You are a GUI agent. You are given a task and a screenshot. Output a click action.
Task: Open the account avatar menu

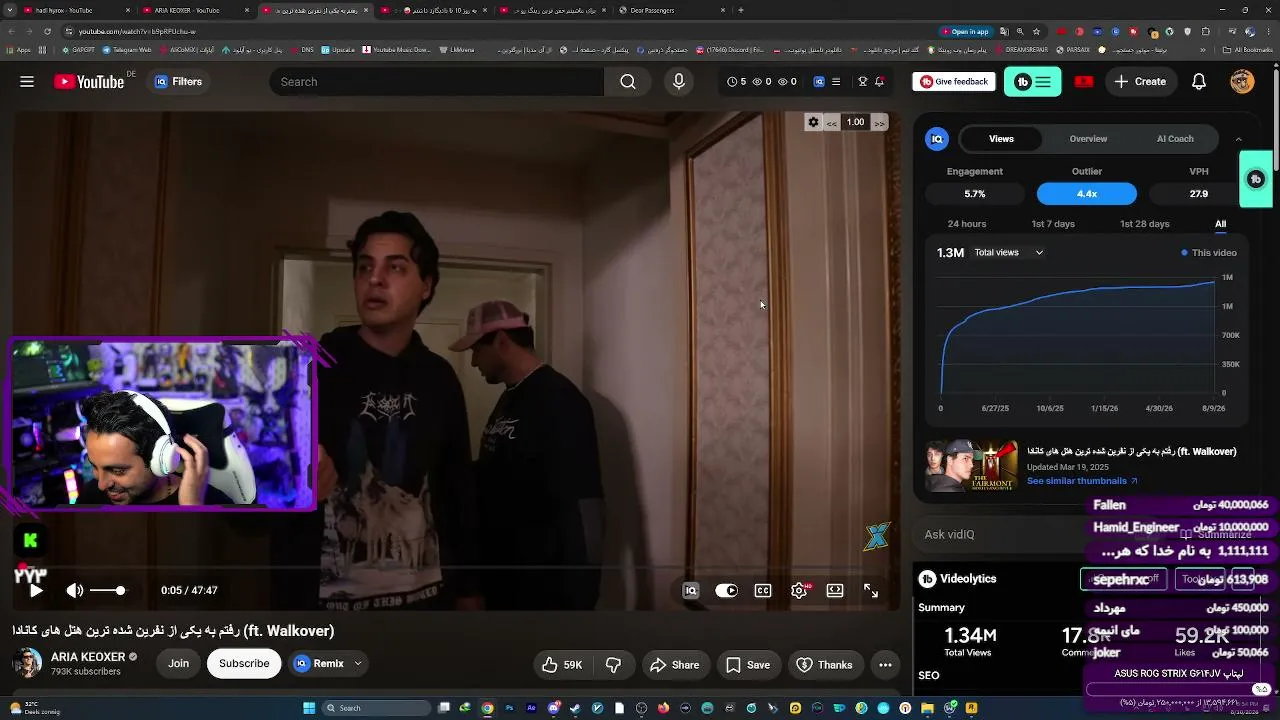click(x=1242, y=82)
